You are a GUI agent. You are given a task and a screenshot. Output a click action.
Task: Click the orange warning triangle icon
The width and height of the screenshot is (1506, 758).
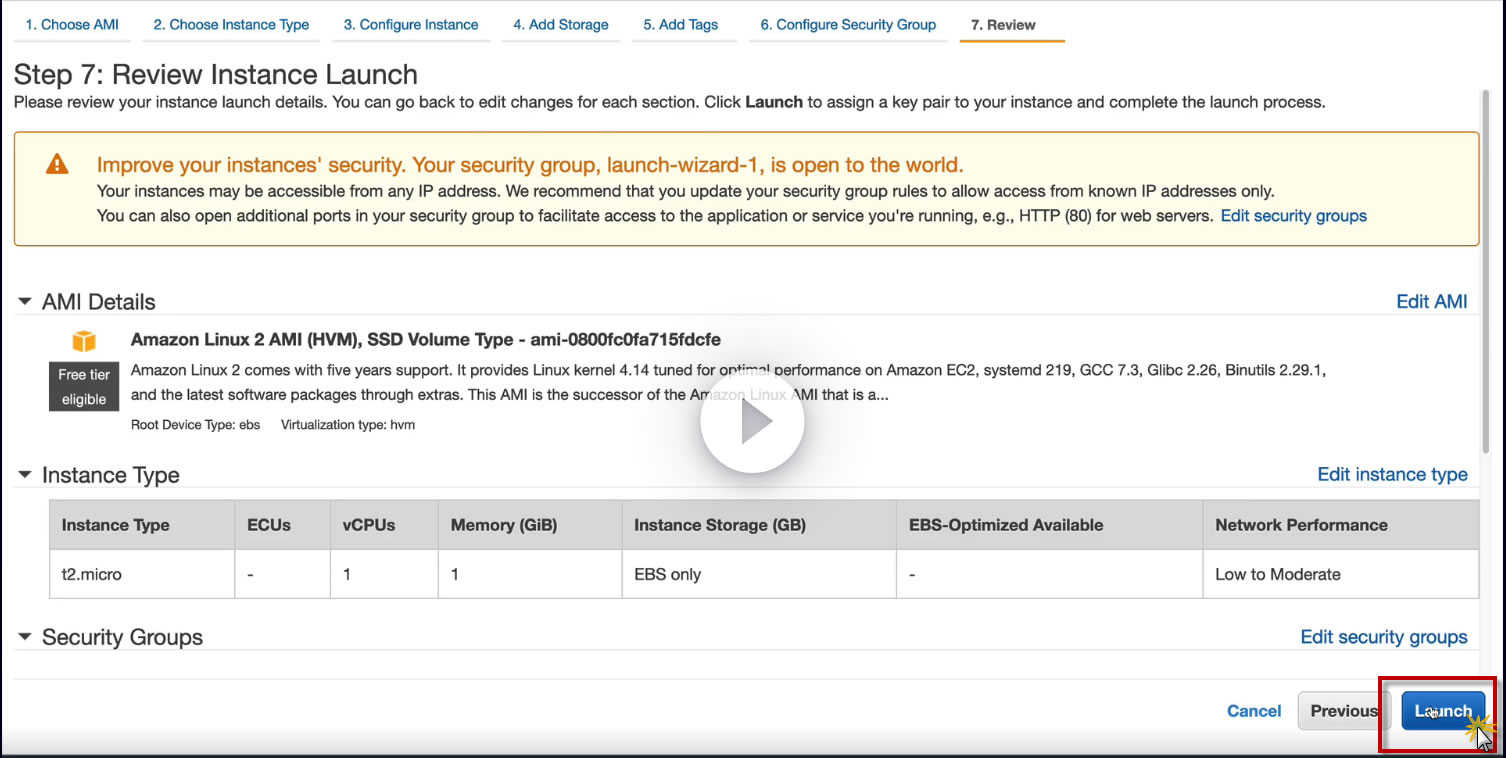[x=57, y=165]
